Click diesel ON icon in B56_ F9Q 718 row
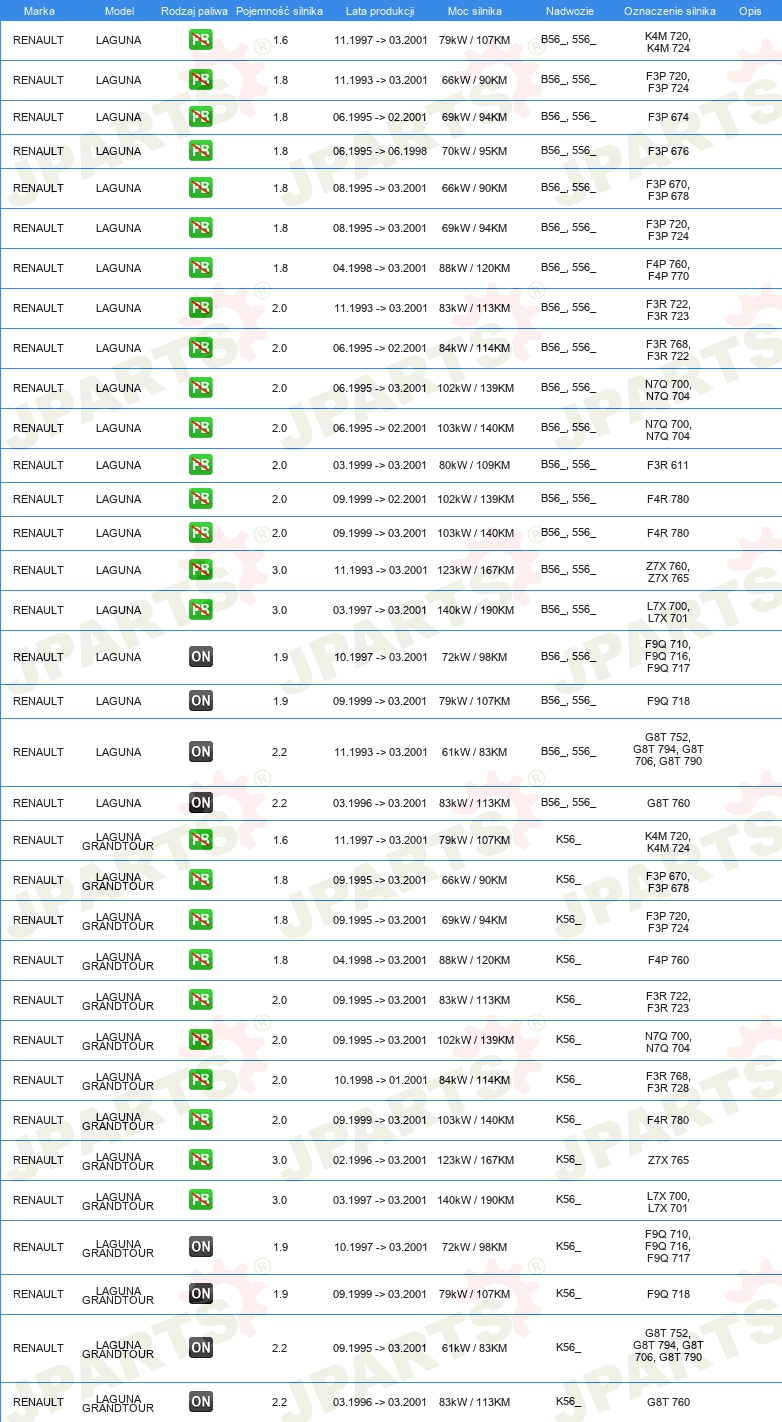Viewport: 782px width, 1422px height. tap(201, 701)
